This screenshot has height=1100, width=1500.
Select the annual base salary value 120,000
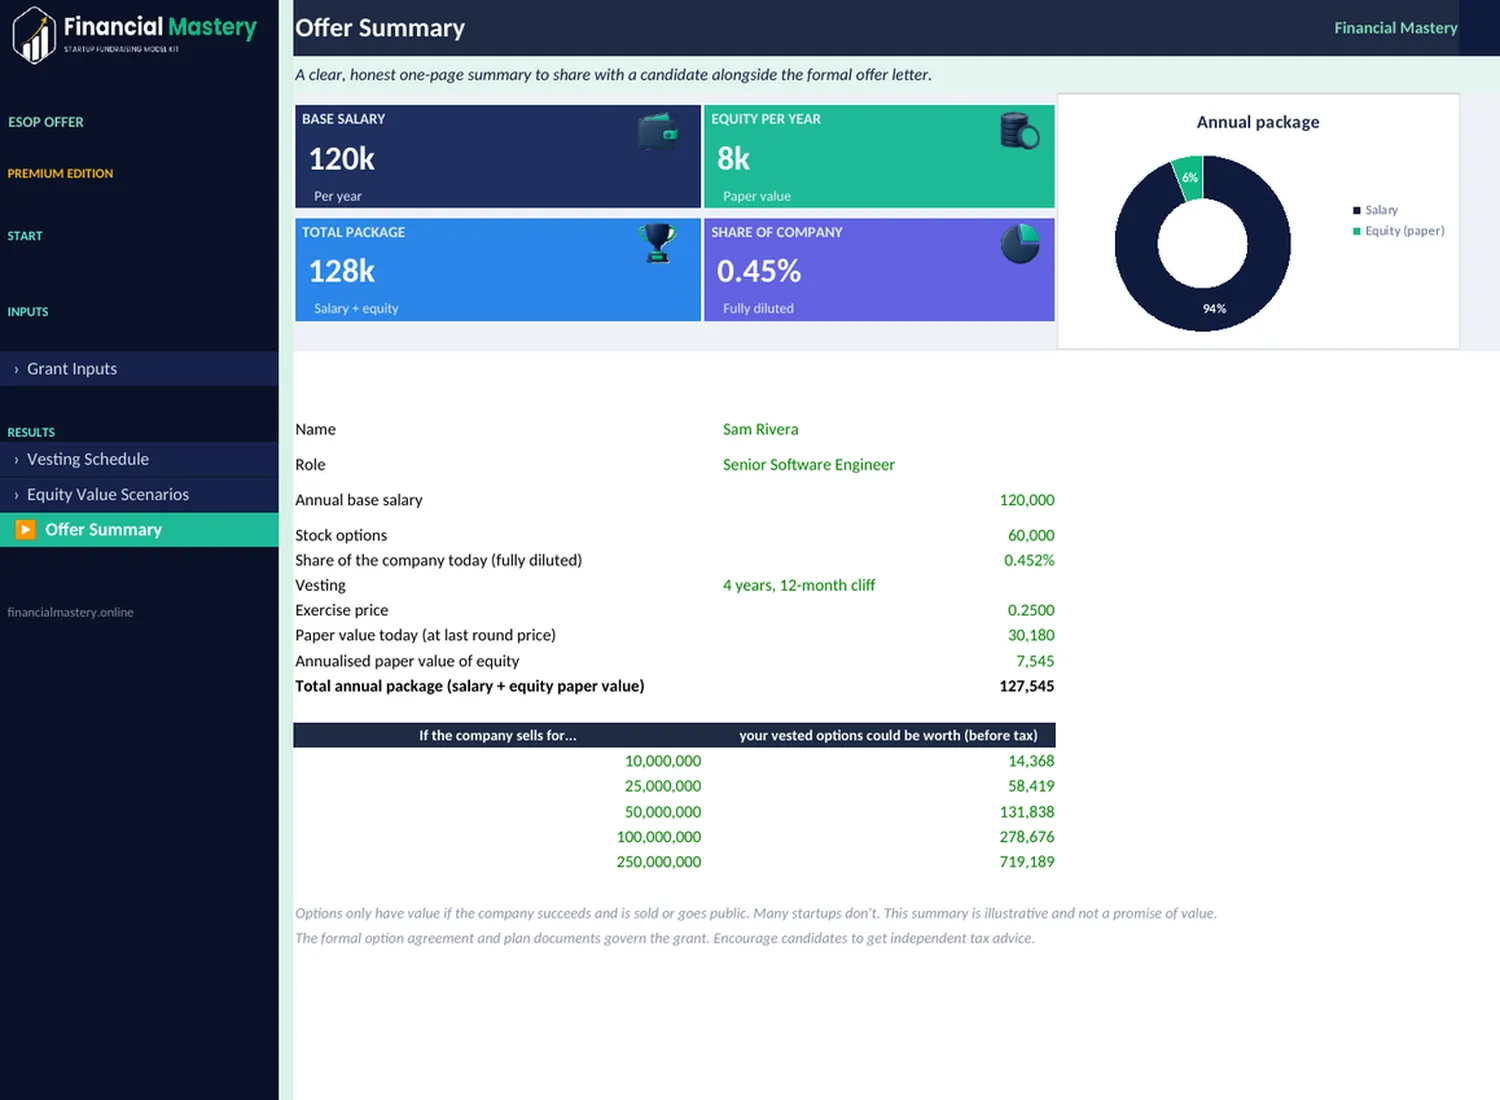tap(1027, 500)
